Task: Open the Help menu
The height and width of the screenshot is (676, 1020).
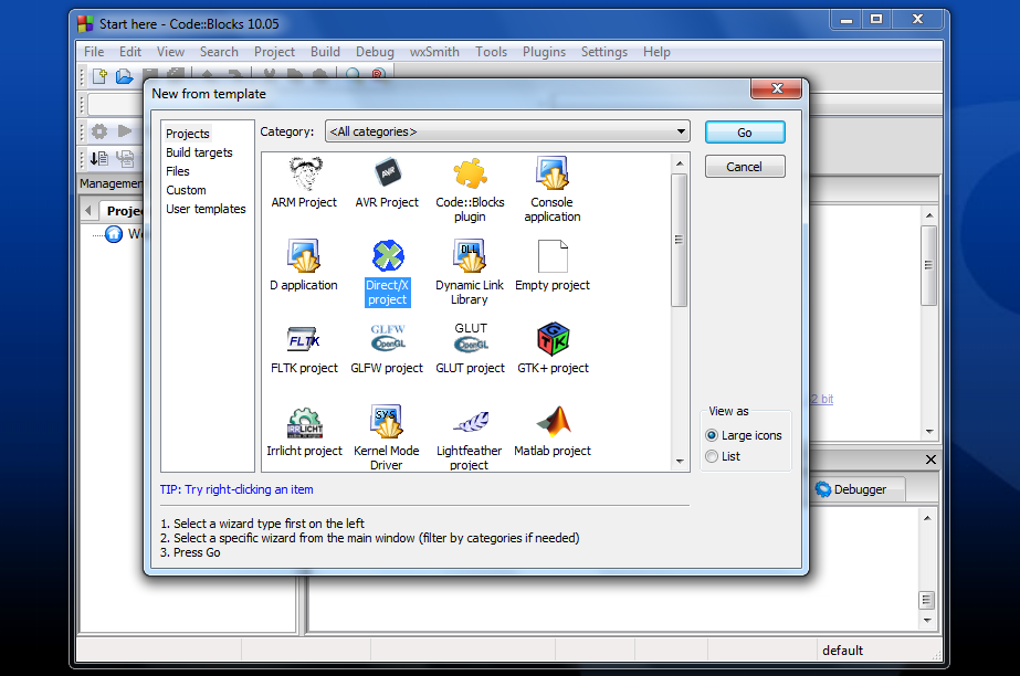Action: (x=656, y=51)
